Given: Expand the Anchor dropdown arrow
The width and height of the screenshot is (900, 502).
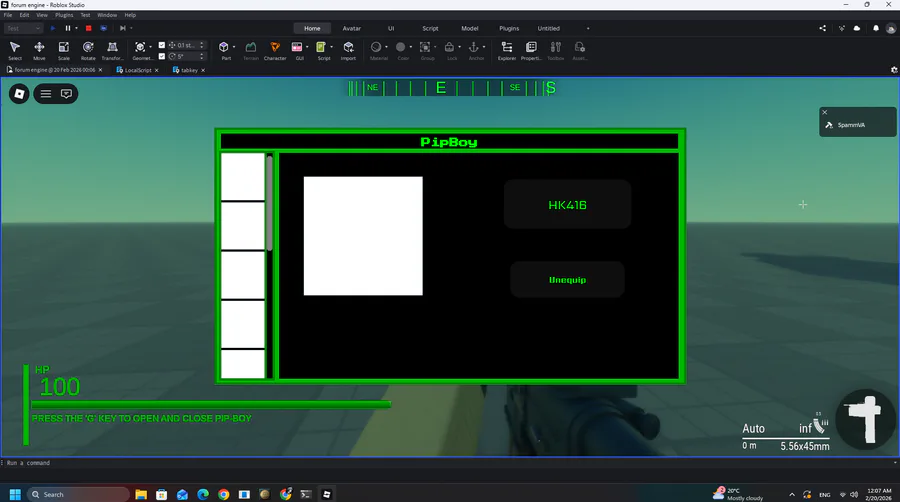Looking at the screenshot, I should point(484,47).
